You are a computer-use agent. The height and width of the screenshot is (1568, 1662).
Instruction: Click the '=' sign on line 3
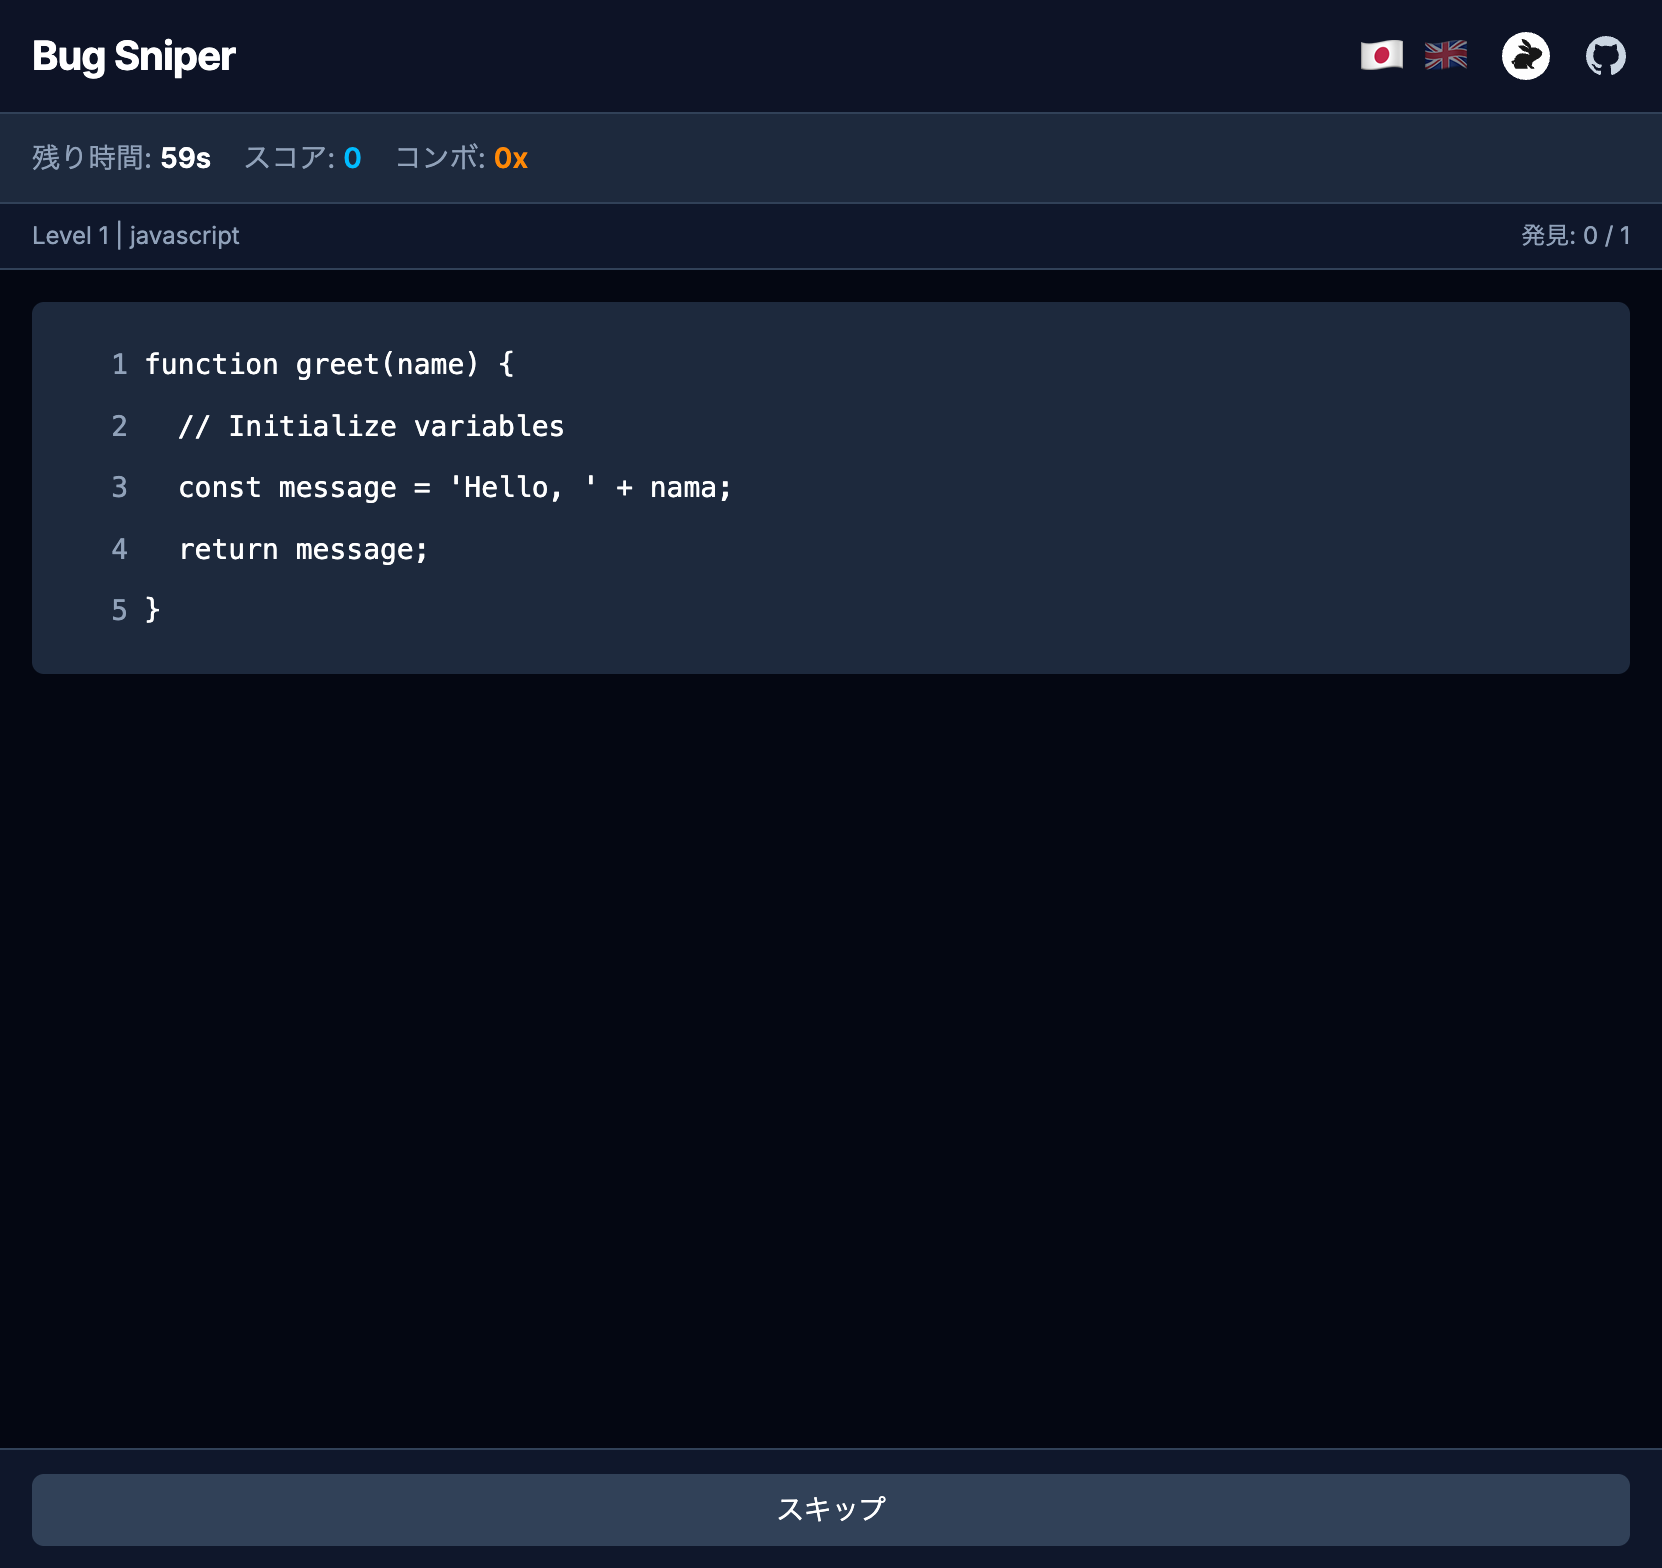pyautogui.click(x=422, y=488)
